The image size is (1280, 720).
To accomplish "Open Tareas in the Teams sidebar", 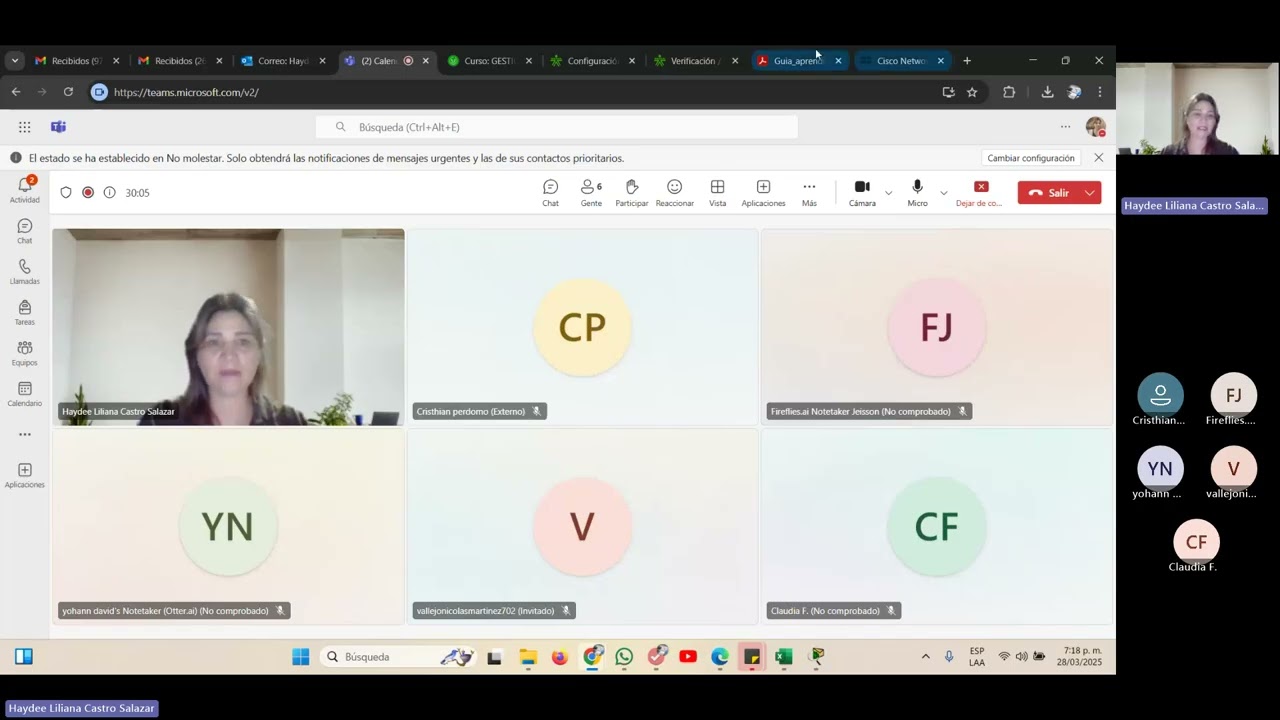I will [x=25, y=313].
